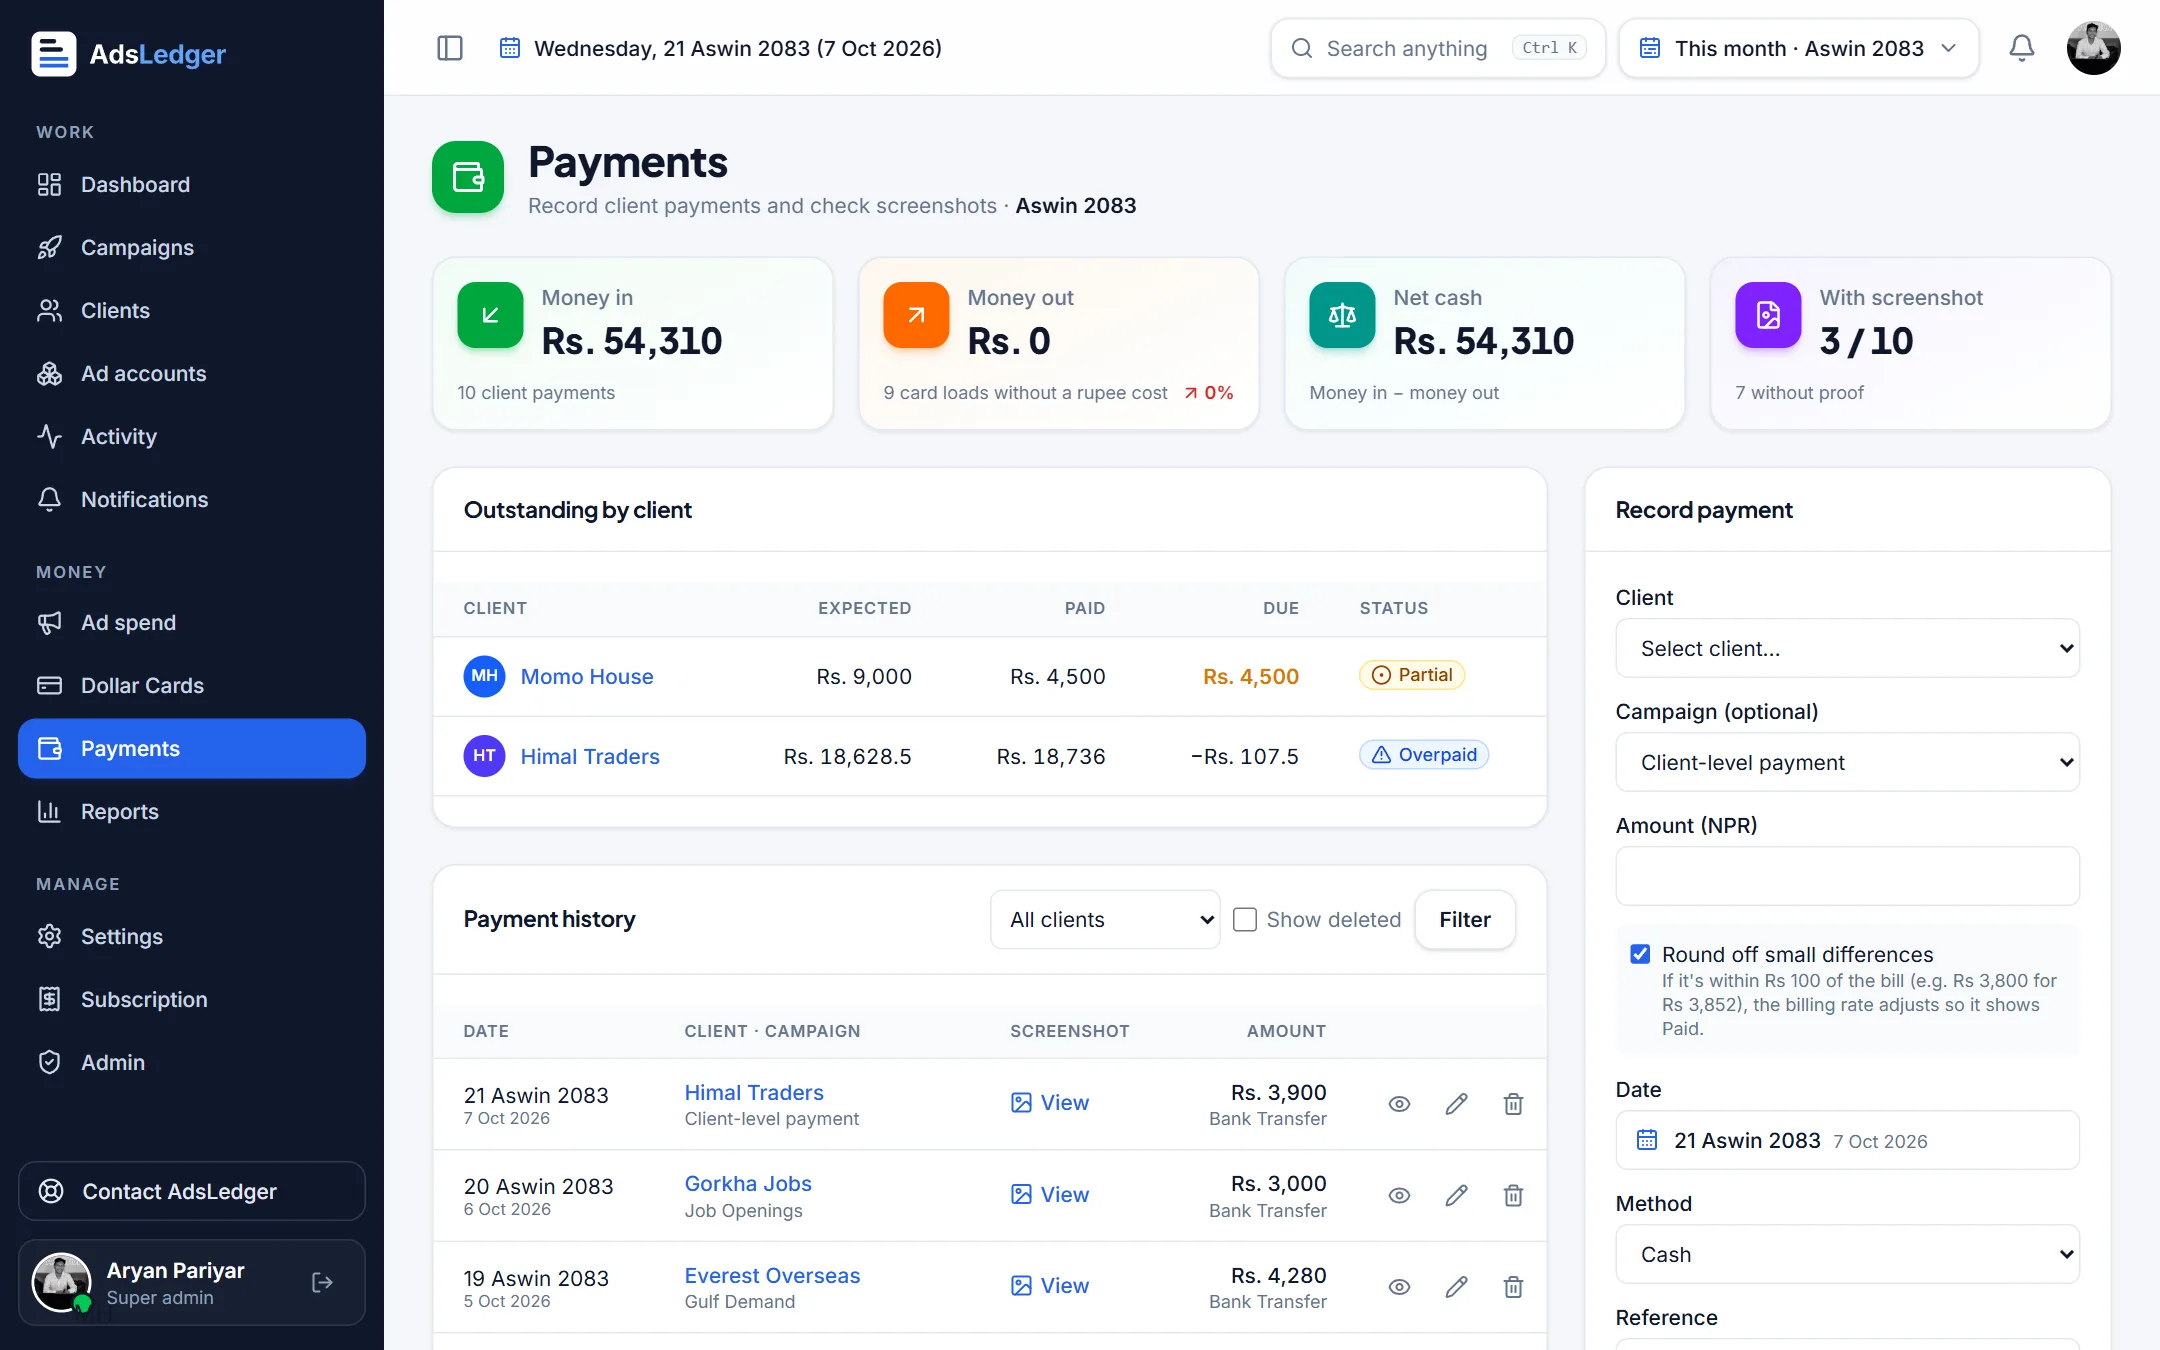View screenshot for Gorkha Jobs payment
2160x1350 pixels.
(1049, 1194)
